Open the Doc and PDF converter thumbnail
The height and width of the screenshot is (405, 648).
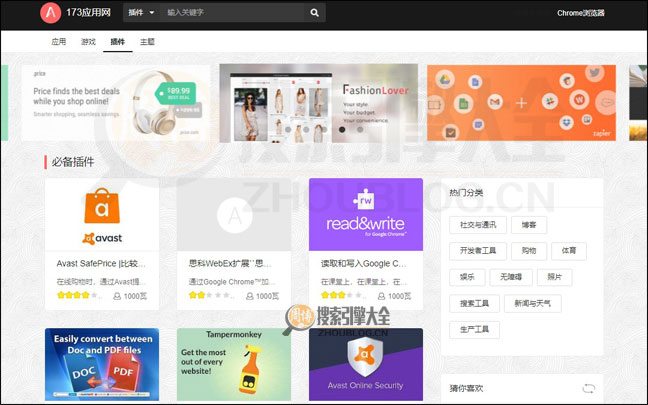click(102, 364)
